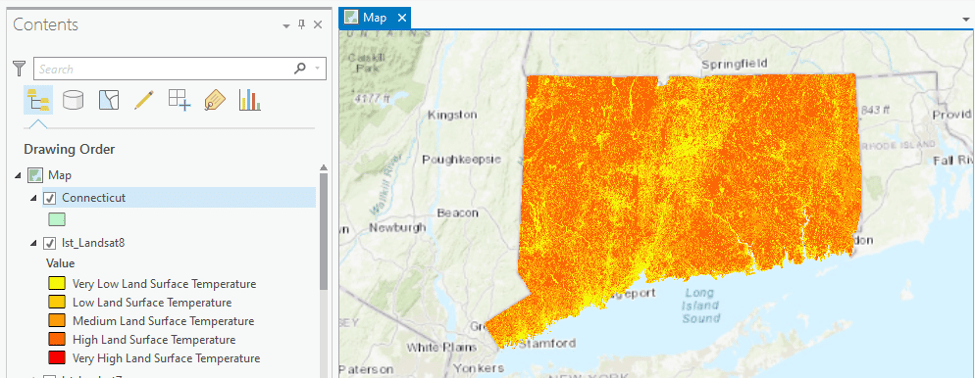Screen dimensions: 977x379
Task: Click the Contents scrollbar up arrow
Action: 323,167
